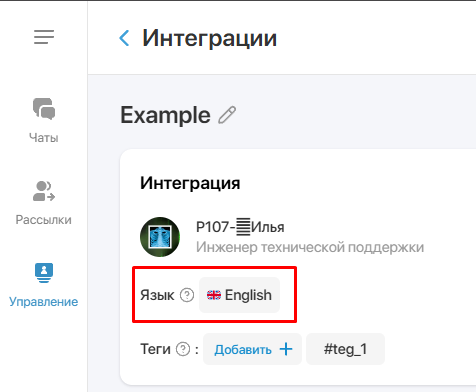Click the Интеграция card heading

tap(190, 183)
